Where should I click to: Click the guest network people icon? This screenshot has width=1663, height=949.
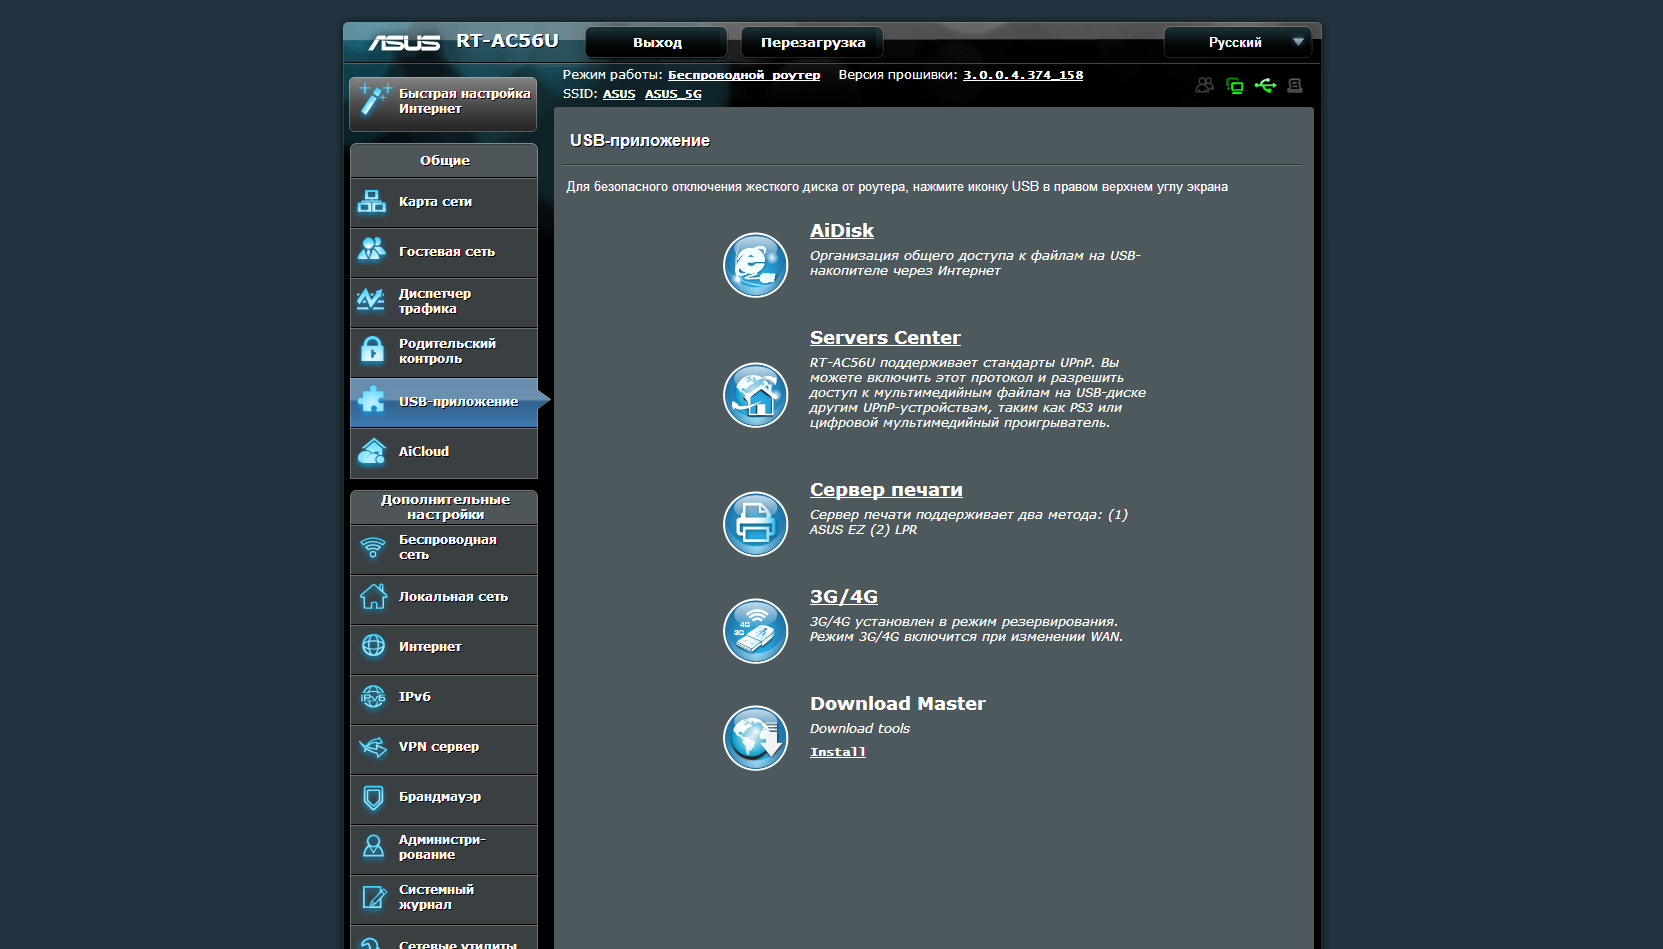click(x=372, y=249)
